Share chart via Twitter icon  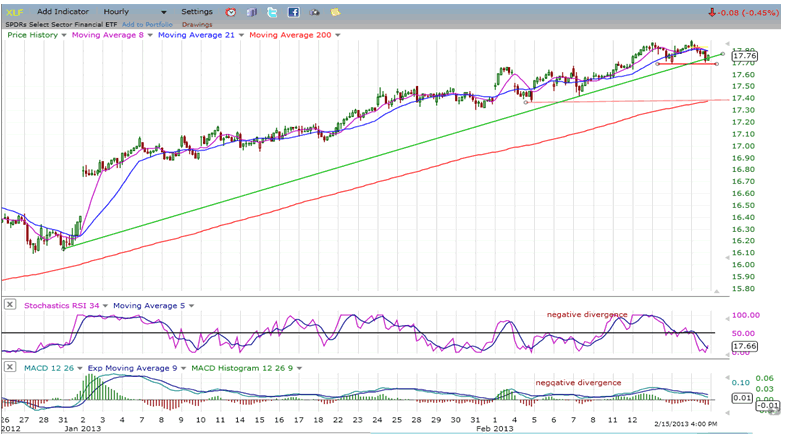[271, 12]
